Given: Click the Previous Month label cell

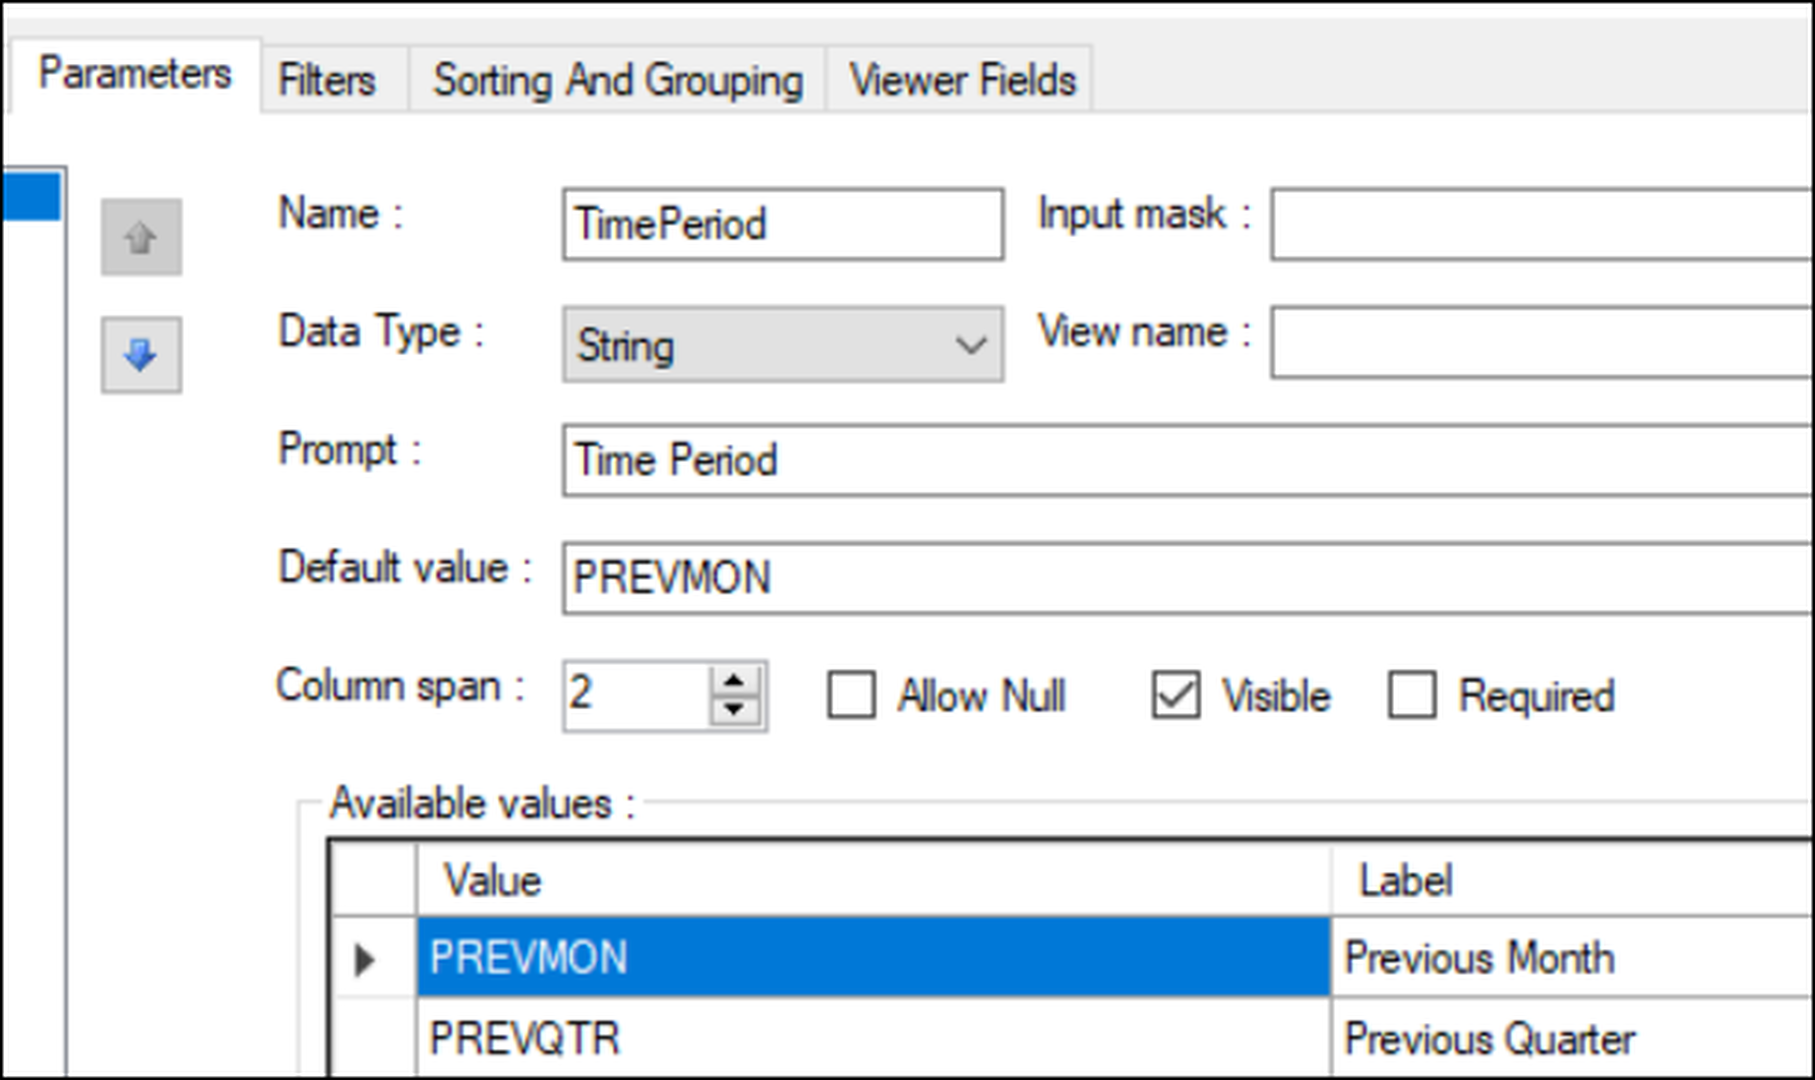Looking at the screenshot, I should pos(1574,958).
